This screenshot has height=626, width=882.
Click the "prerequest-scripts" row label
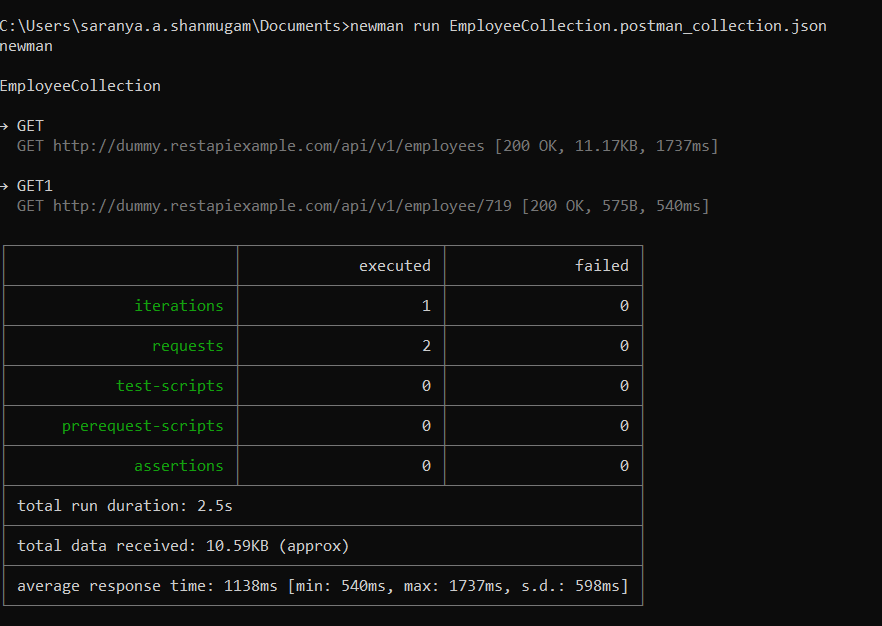coord(143,426)
